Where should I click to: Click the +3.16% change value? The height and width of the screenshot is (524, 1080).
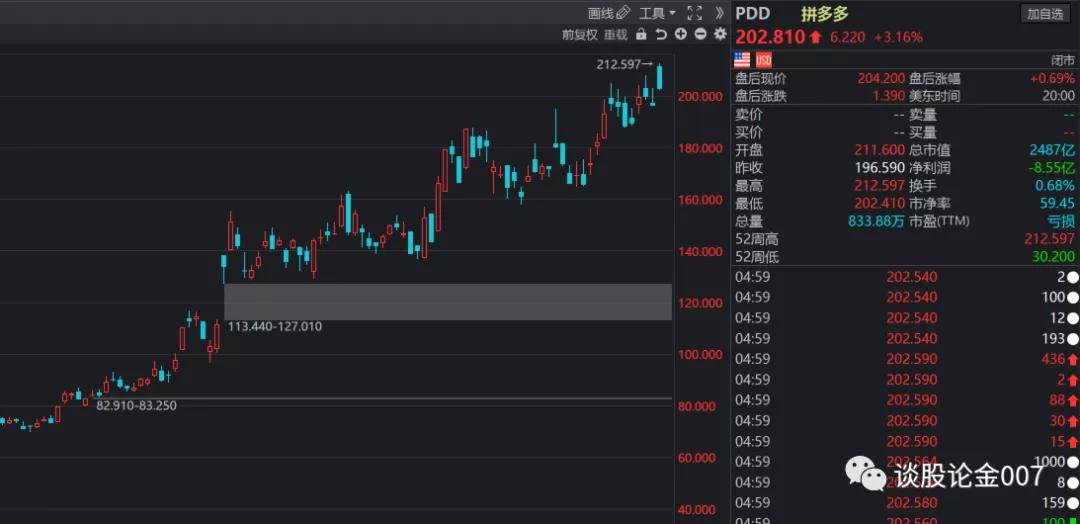click(x=898, y=37)
